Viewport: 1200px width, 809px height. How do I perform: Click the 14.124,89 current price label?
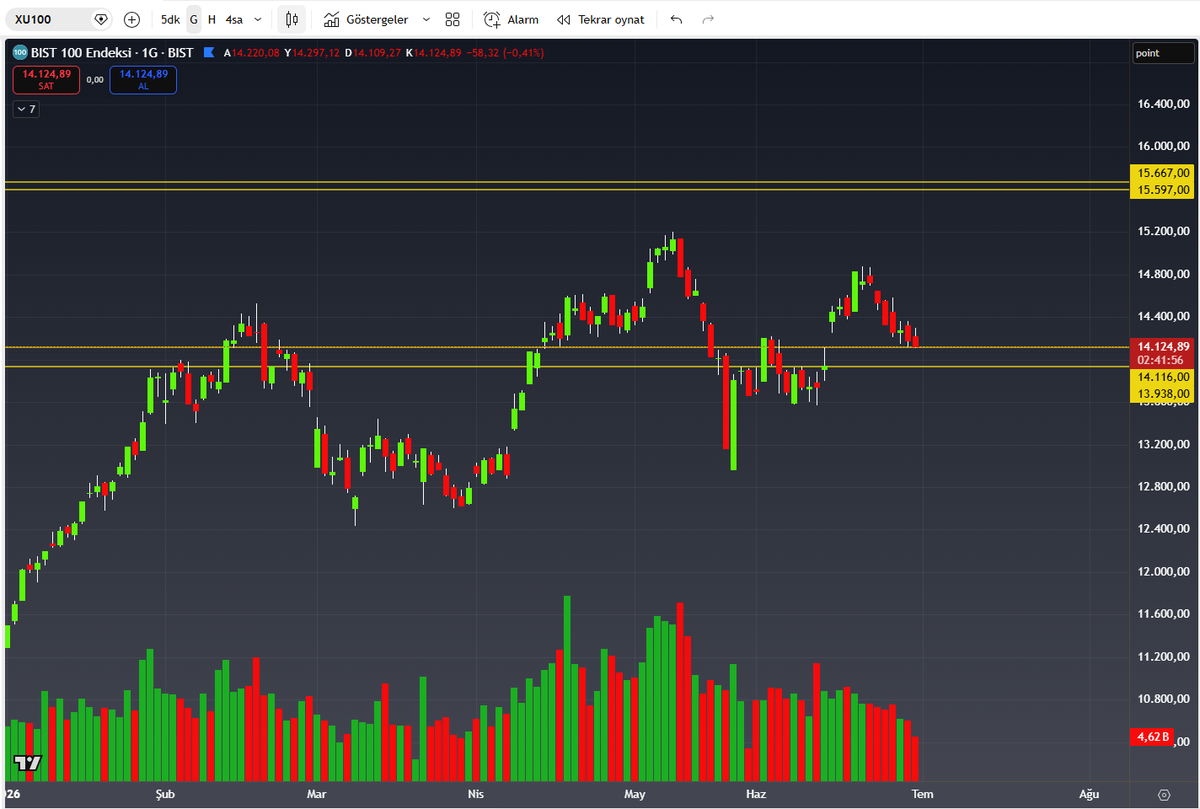(x=1161, y=346)
